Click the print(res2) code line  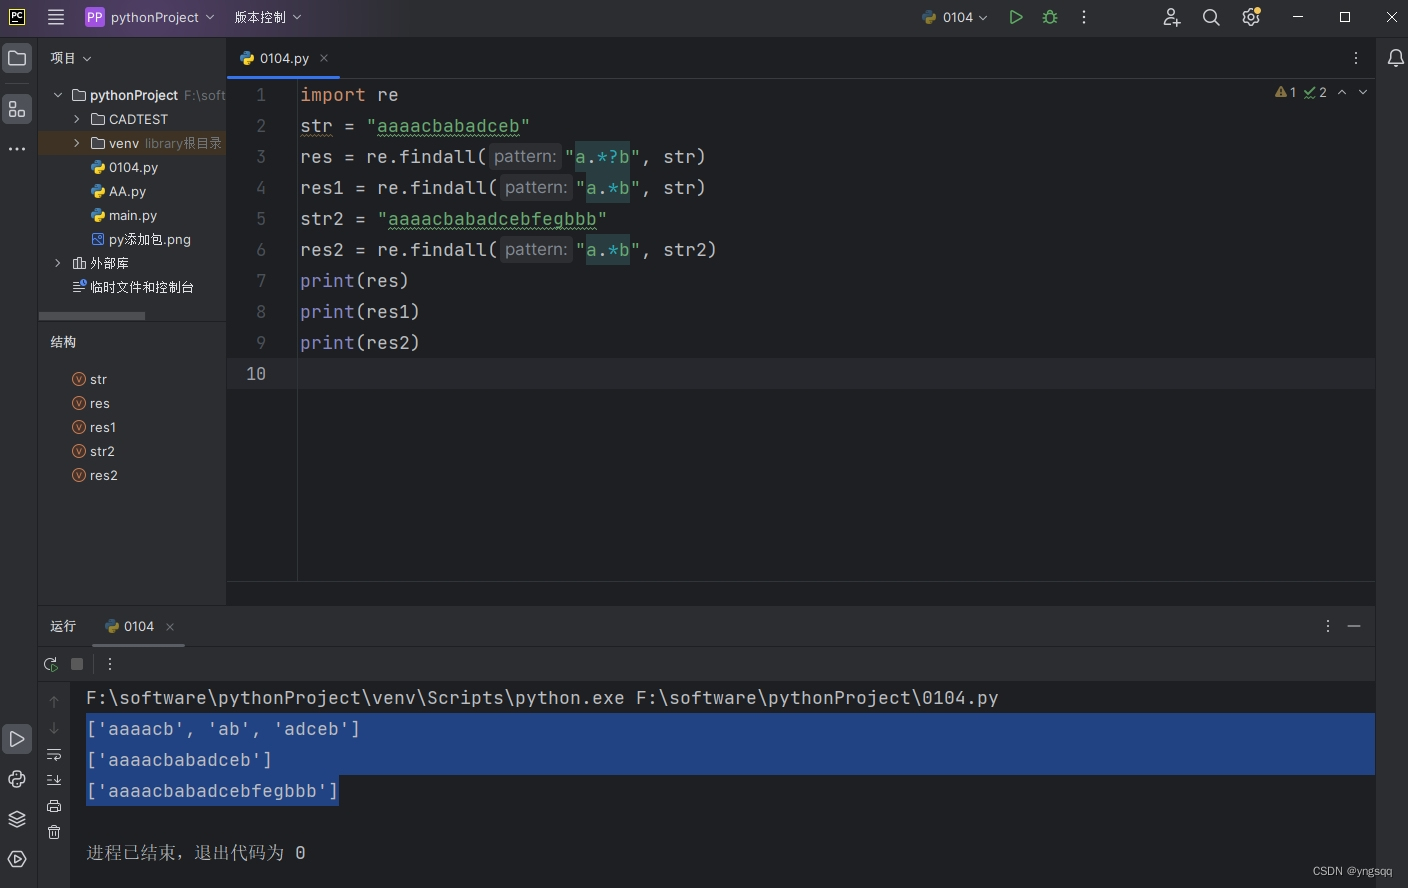point(360,343)
